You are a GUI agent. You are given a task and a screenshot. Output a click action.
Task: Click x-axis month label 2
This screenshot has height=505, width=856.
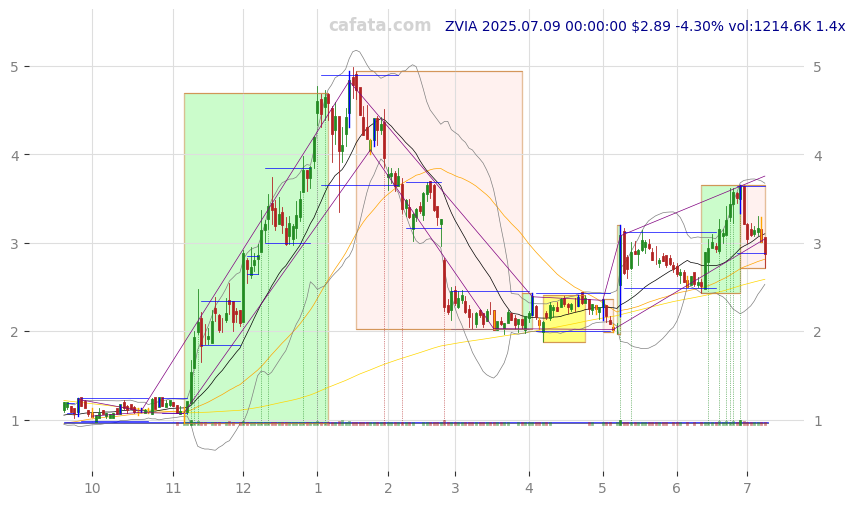(388, 488)
